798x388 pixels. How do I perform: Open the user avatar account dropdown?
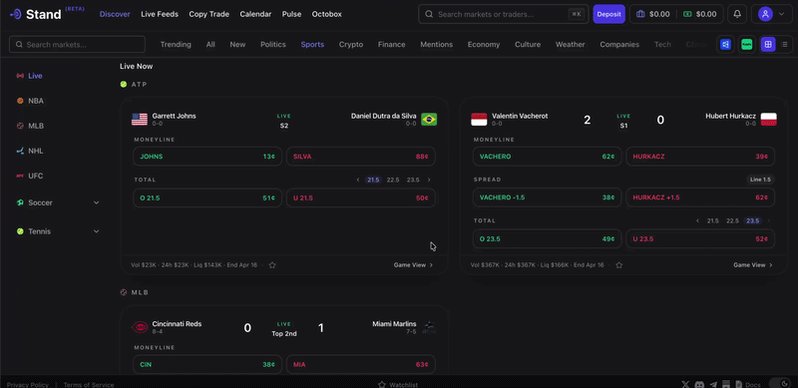click(772, 14)
